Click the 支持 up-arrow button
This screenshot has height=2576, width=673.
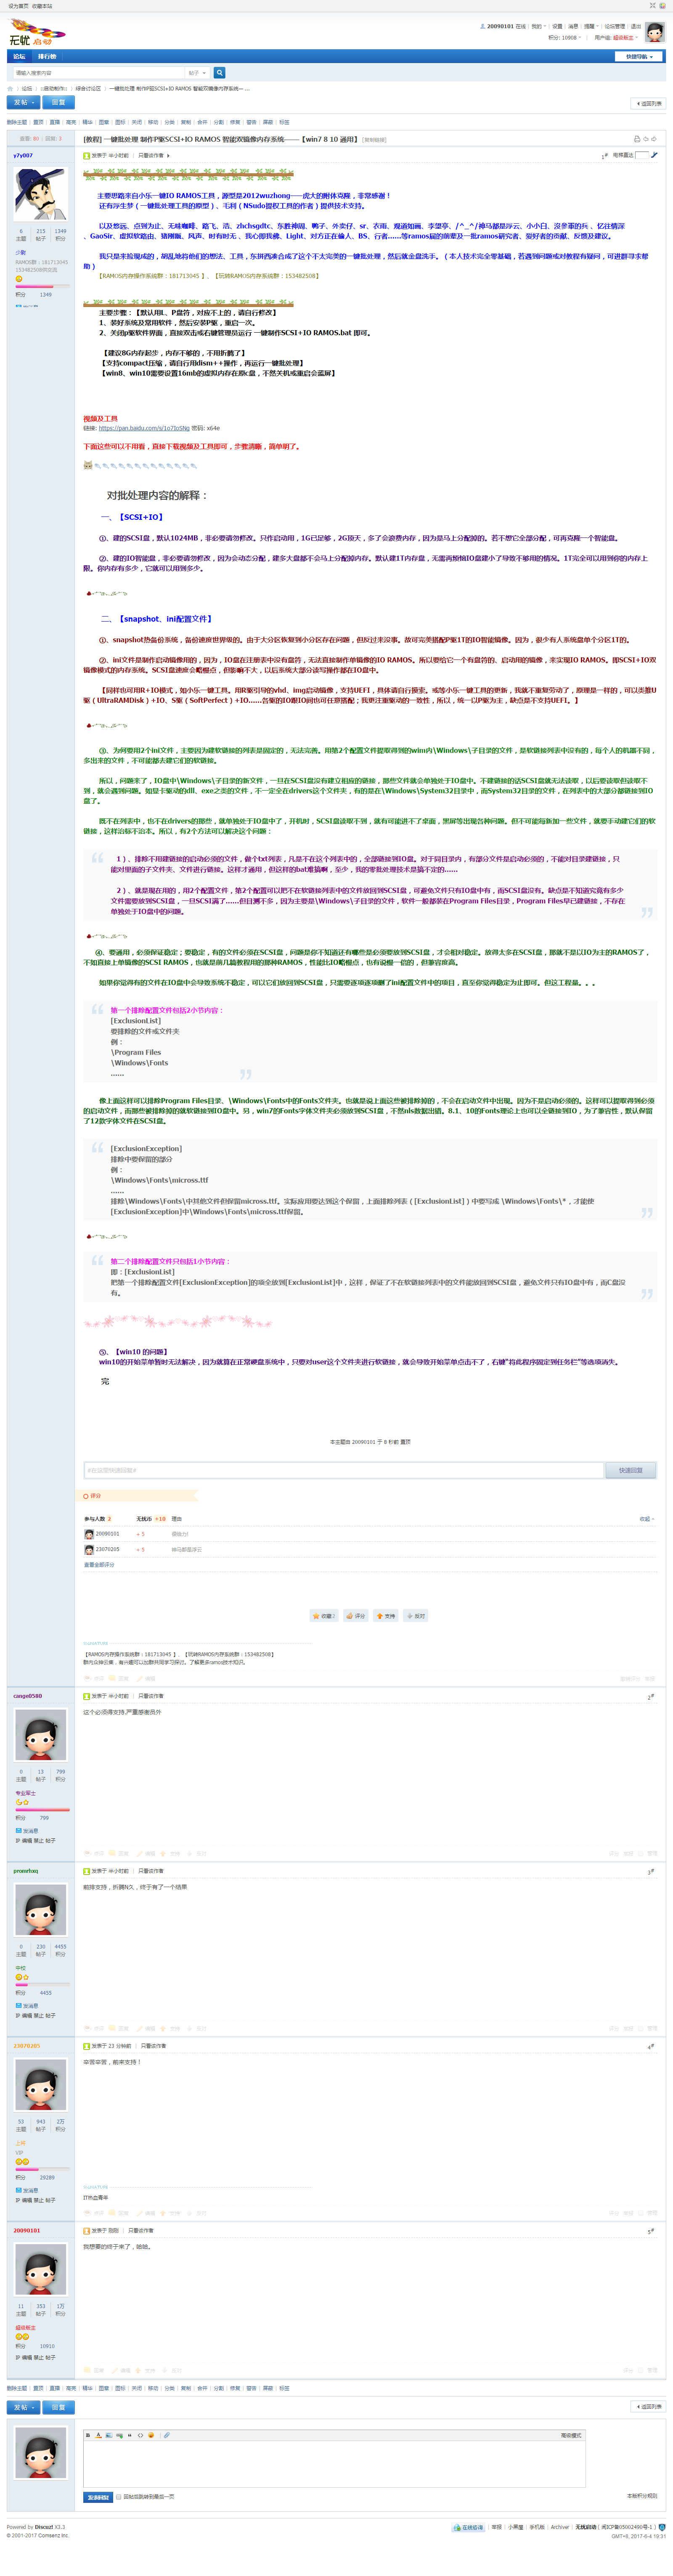[386, 1615]
